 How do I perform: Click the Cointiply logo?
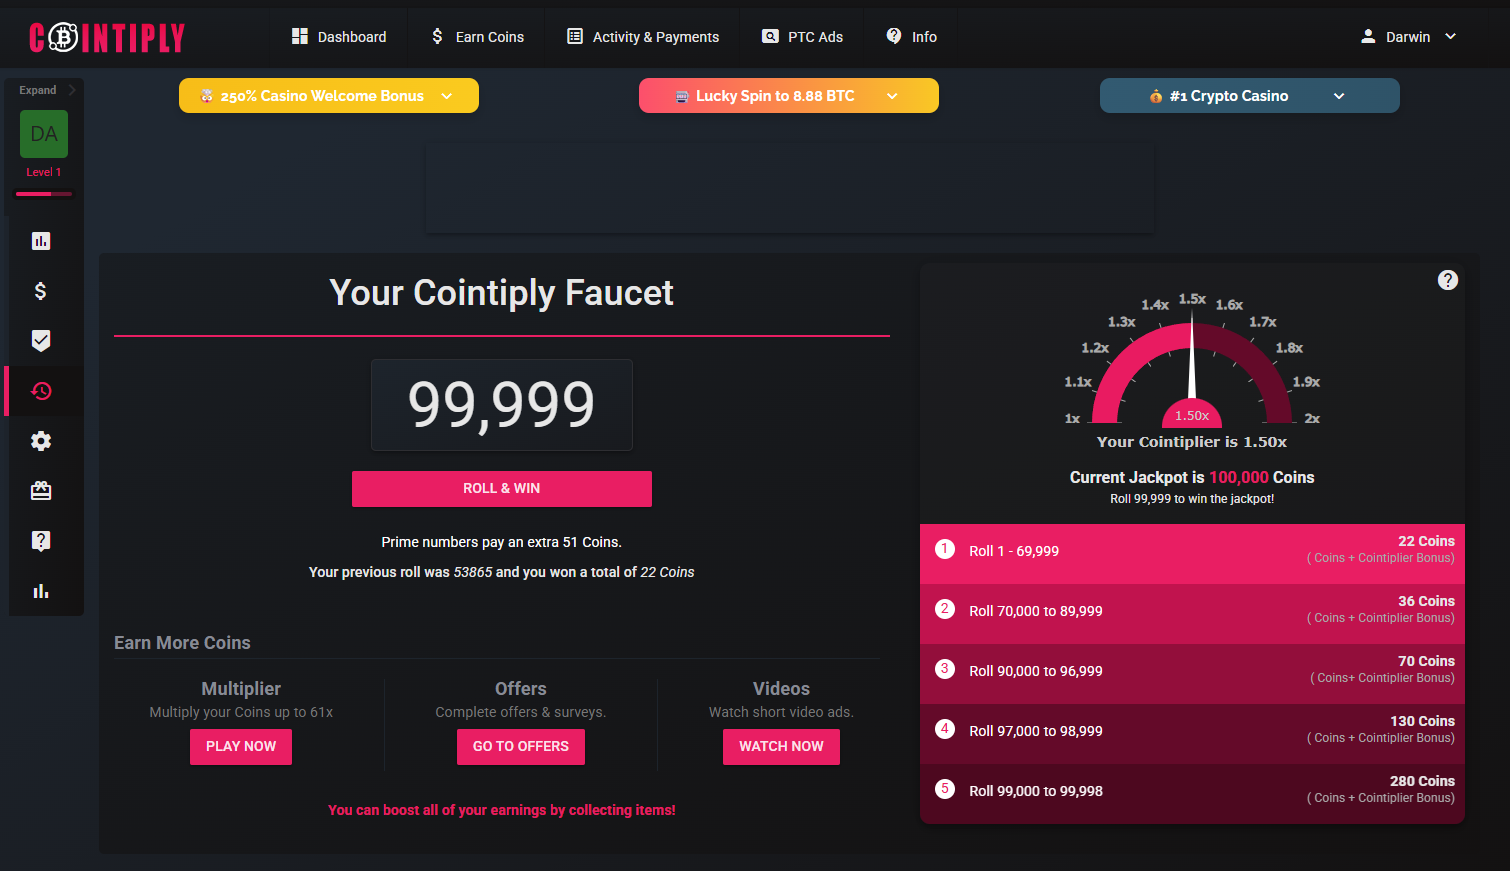pos(107,38)
